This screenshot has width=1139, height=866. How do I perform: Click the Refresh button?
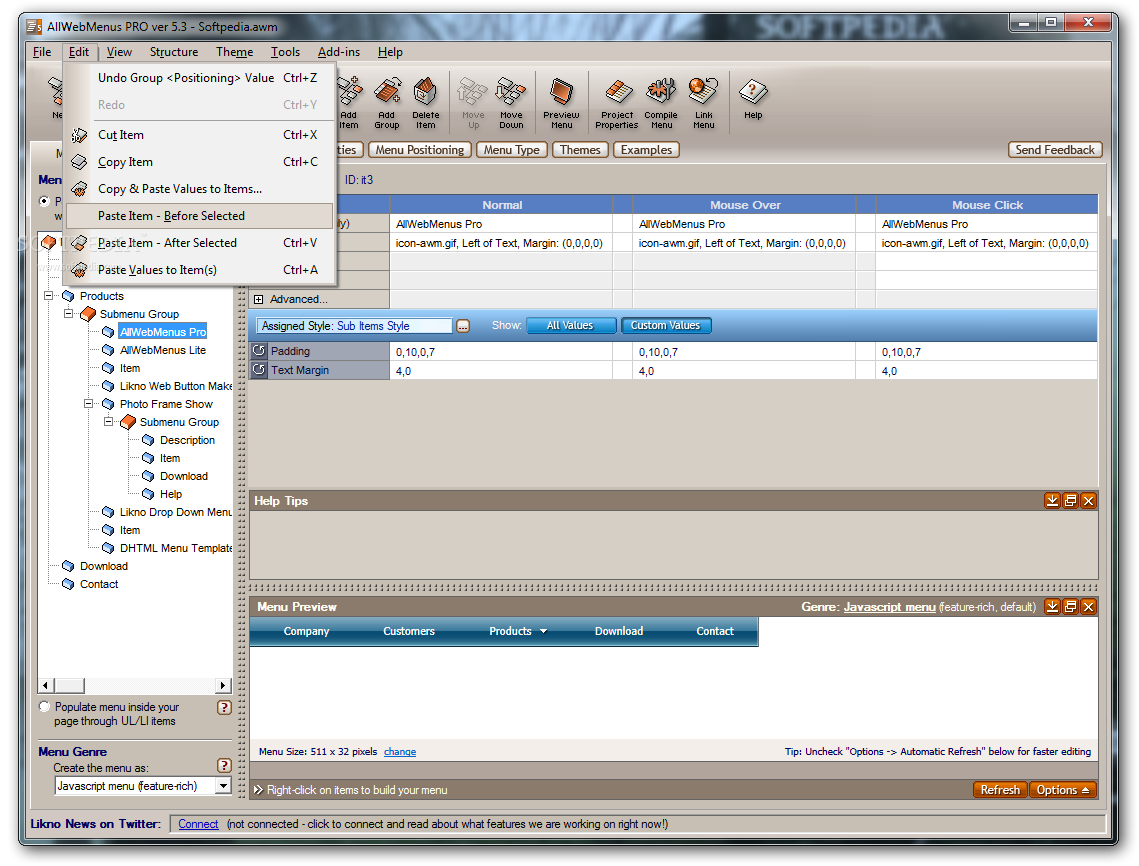point(1000,790)
